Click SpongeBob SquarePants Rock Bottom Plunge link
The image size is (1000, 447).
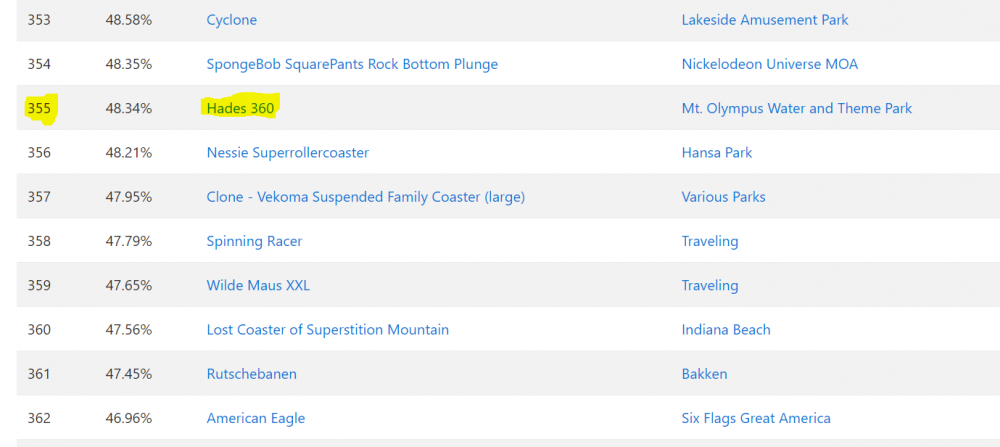pos(352,64)
